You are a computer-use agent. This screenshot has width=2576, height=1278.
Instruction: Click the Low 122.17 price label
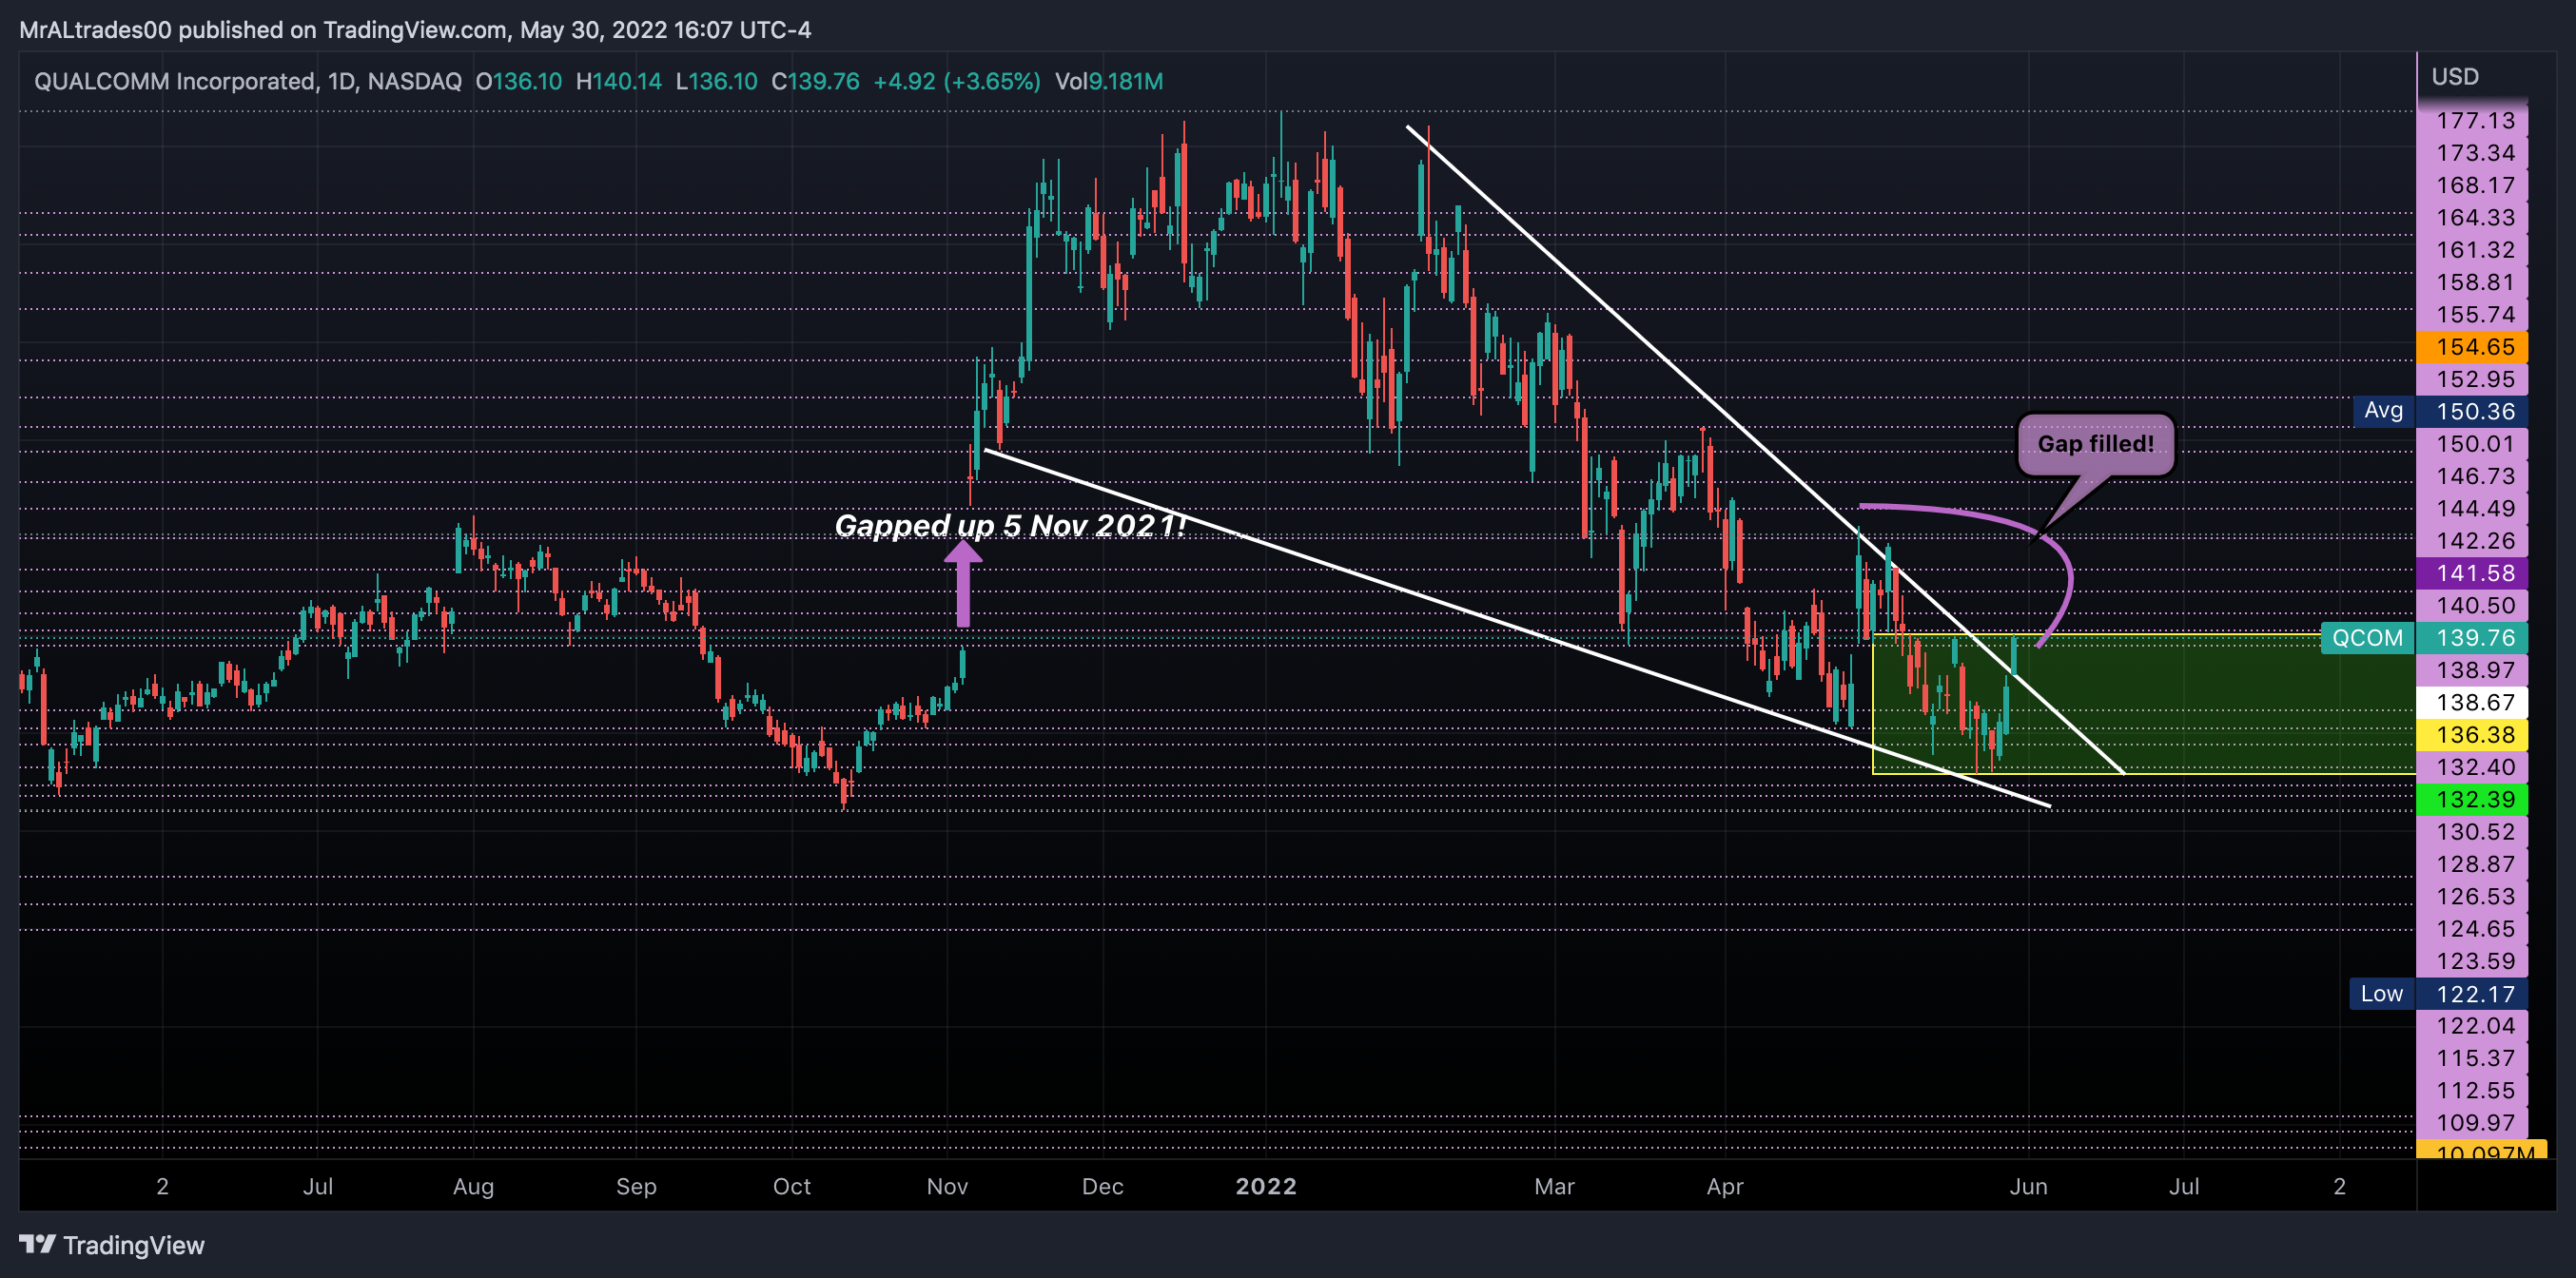pos(2438,994)
